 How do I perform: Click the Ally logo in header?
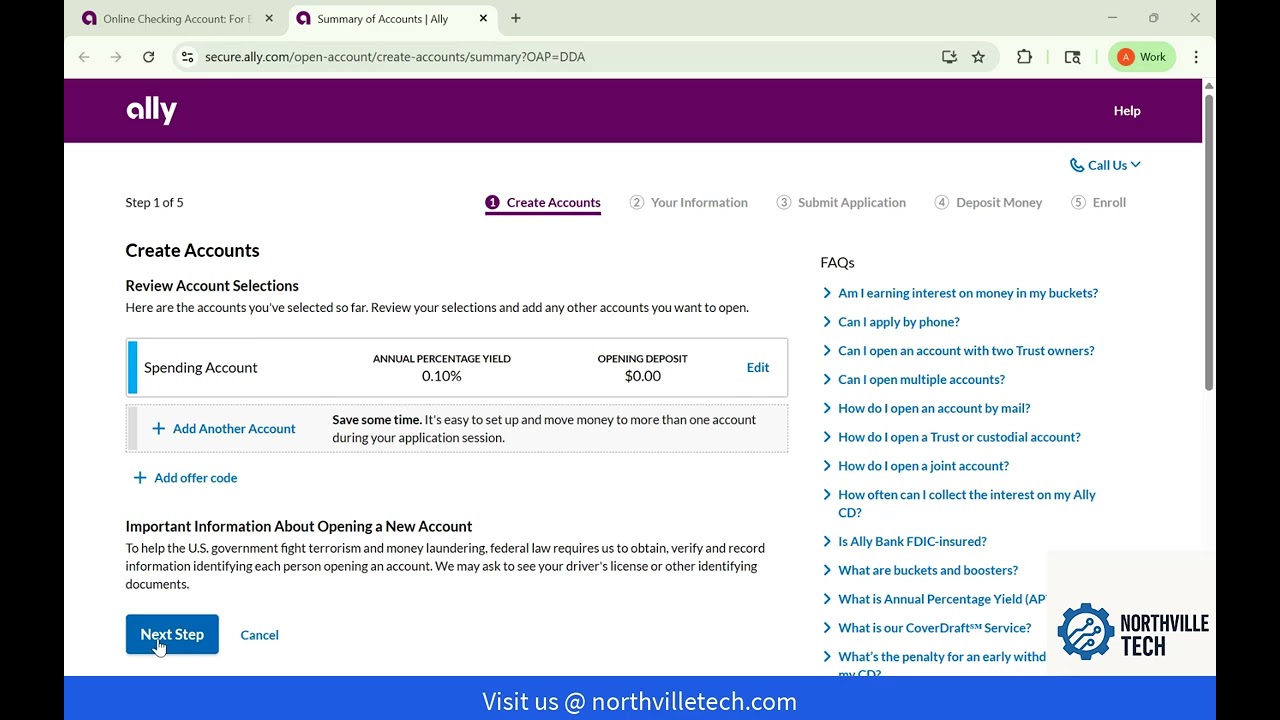point(151,110)
